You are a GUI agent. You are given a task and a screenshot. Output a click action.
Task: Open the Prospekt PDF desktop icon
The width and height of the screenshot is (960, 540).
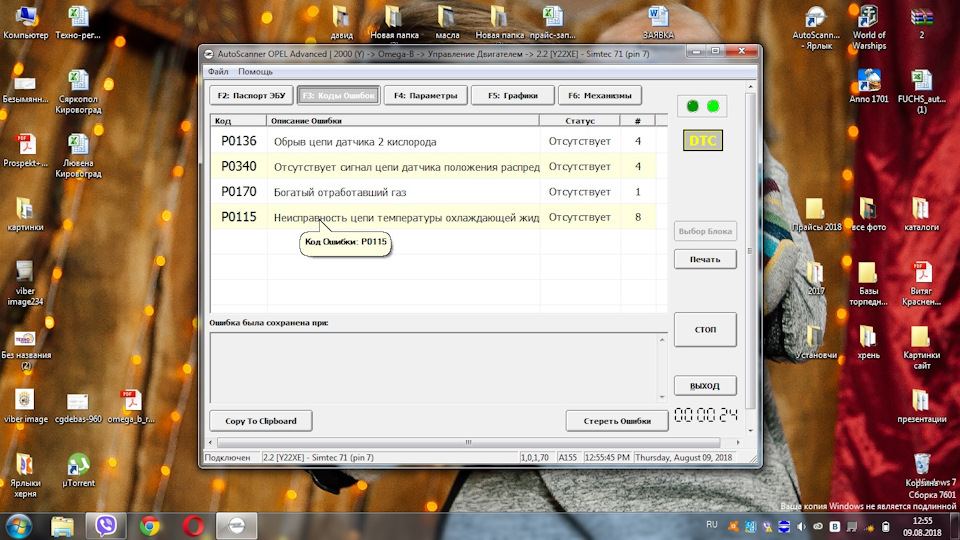(x=25, y=151)
